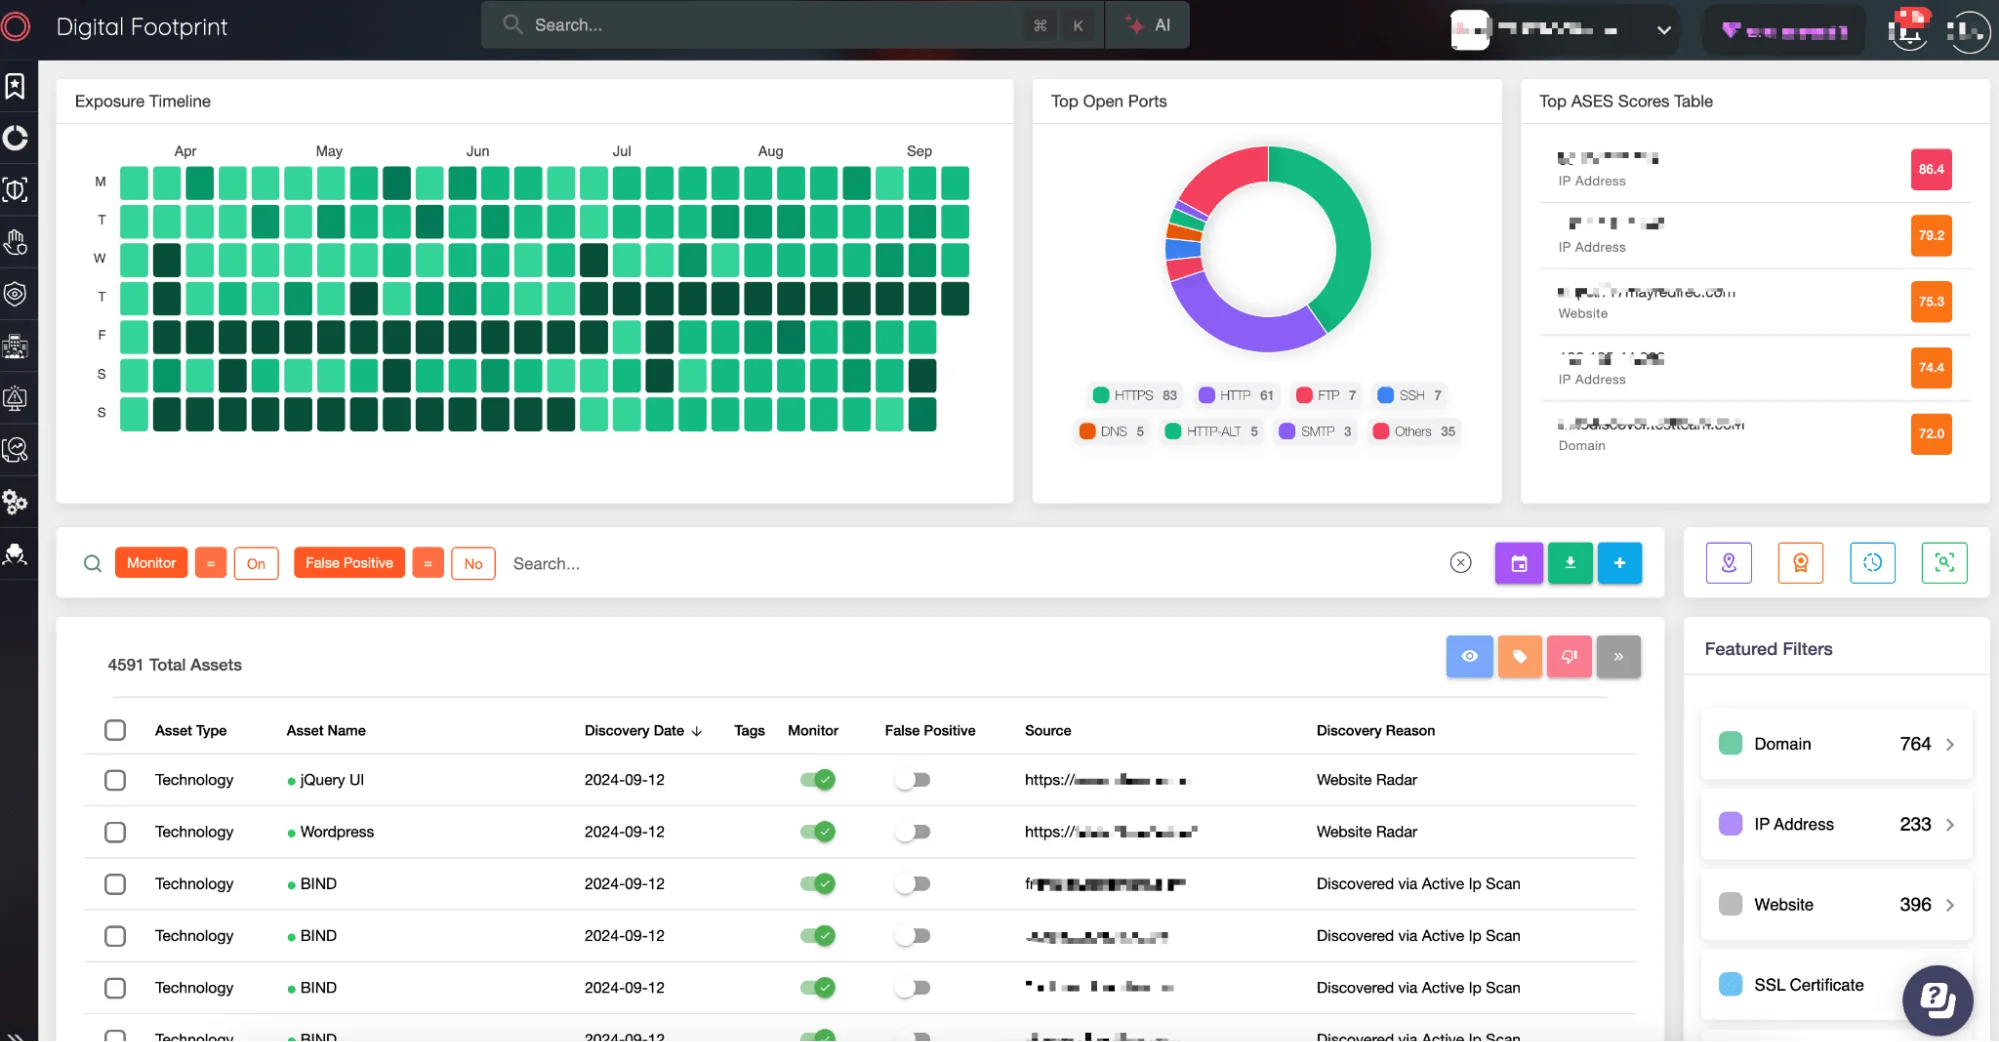This screenshot has height=1042, width=1999.
Task: Click the purple location pin filter icon
Action: [x=1729, y=563]
